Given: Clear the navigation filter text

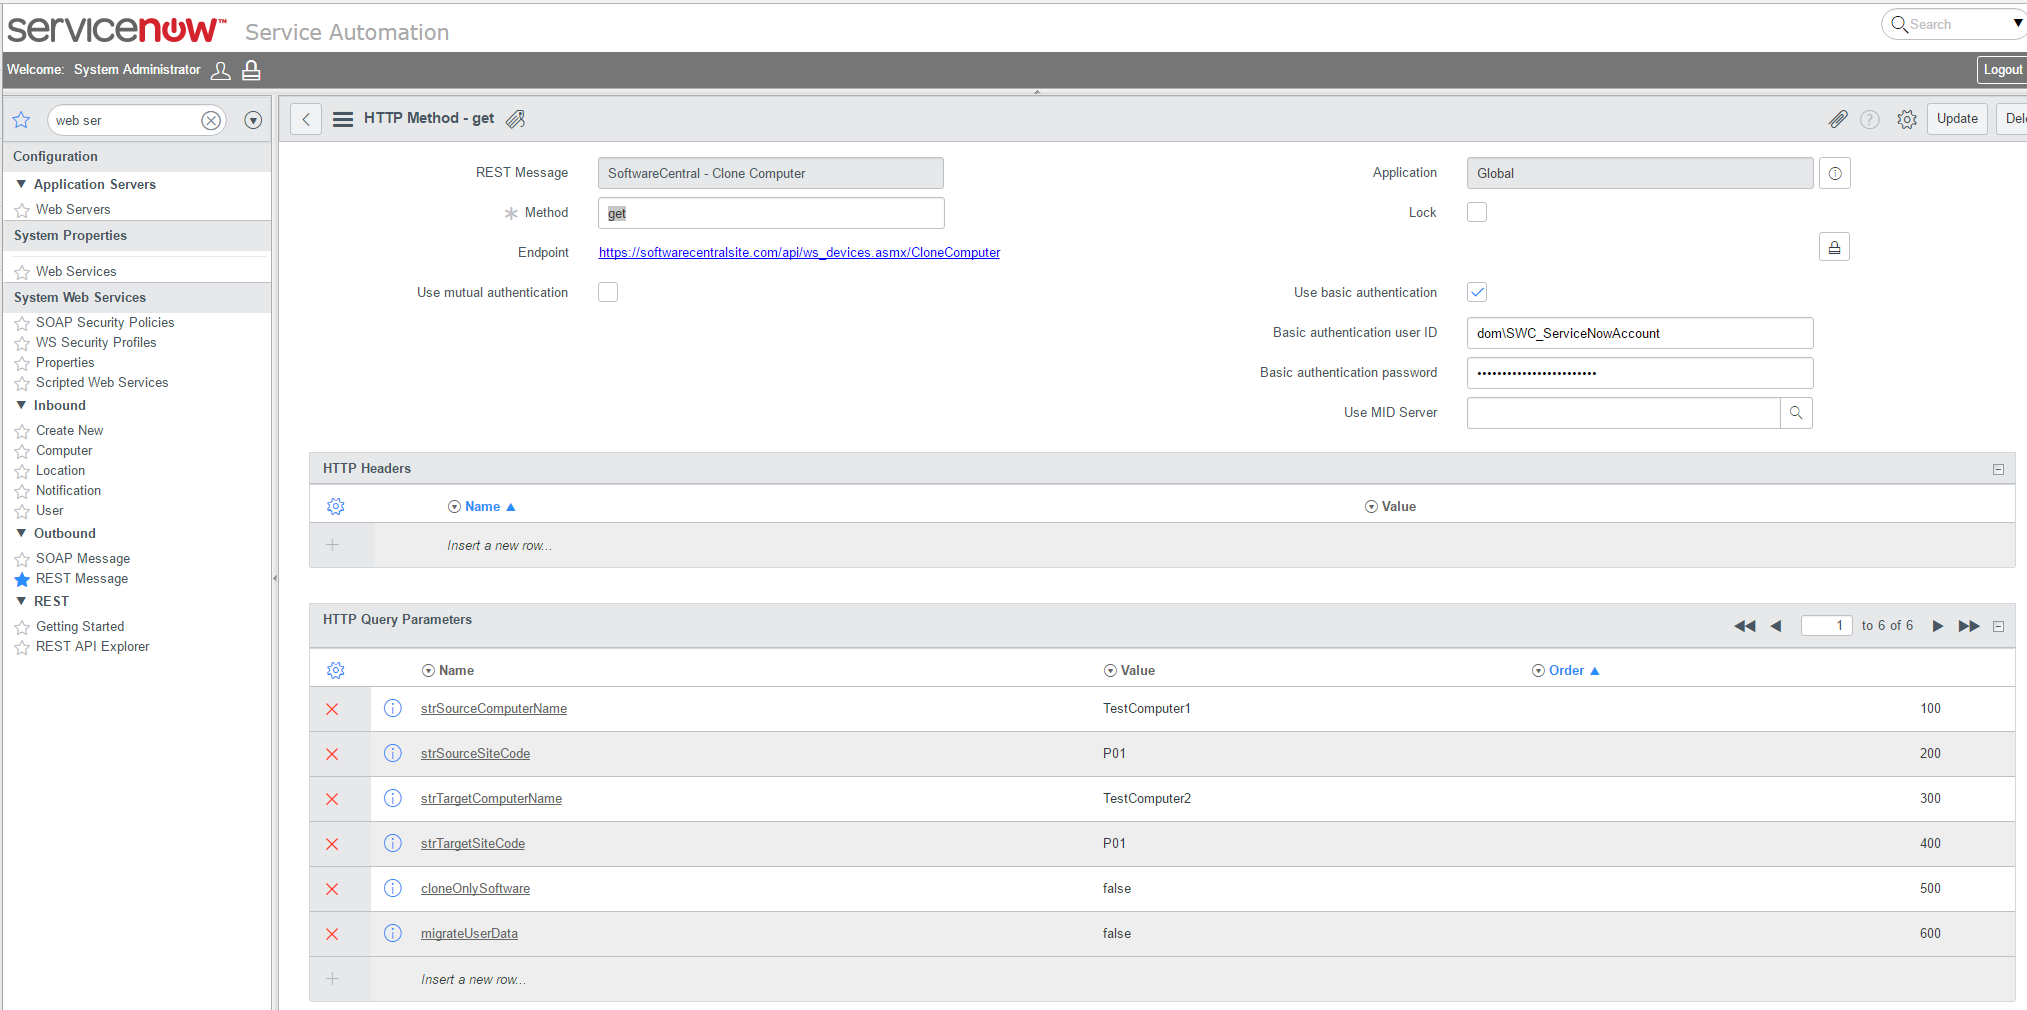Looking at the screenshot, I should click(x=211, y=121).
